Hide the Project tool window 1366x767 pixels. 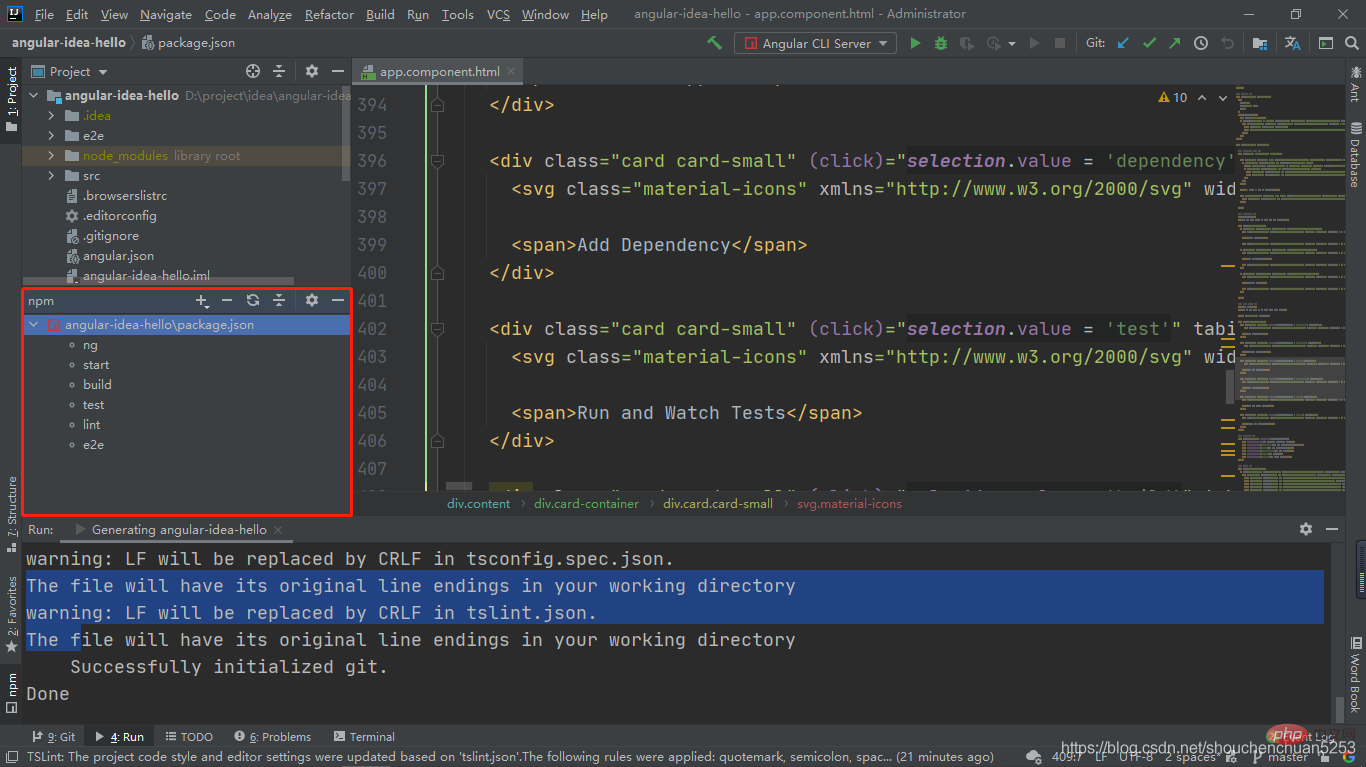pyautogui.click(x=338, y=71)
